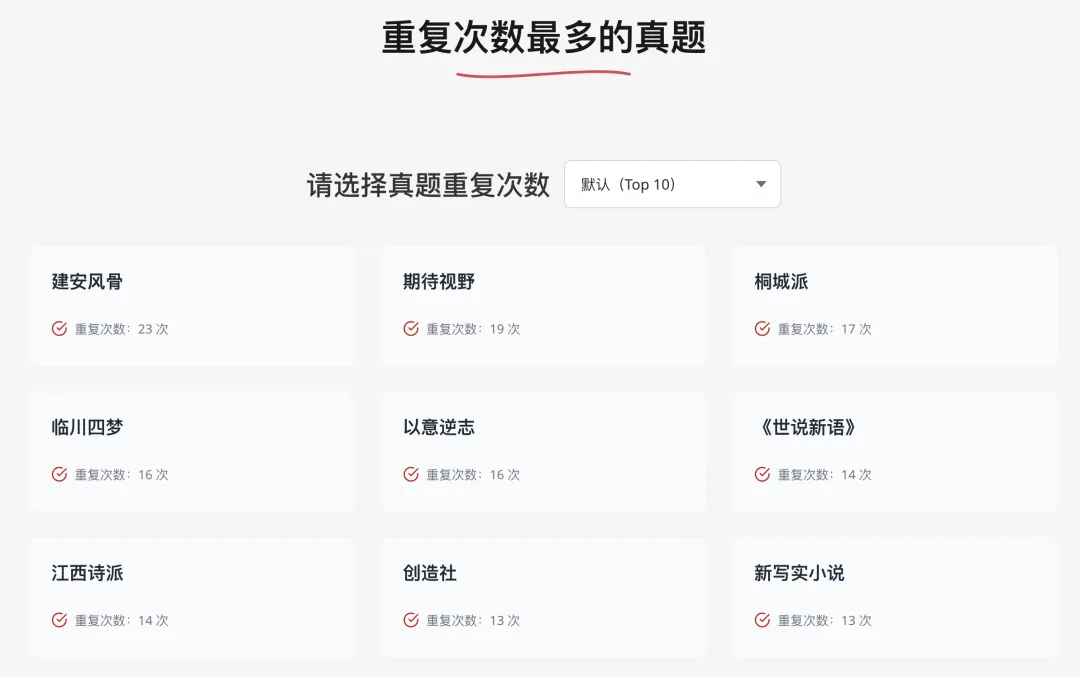Click the label 请选择真题重复次数

[427, 184]
